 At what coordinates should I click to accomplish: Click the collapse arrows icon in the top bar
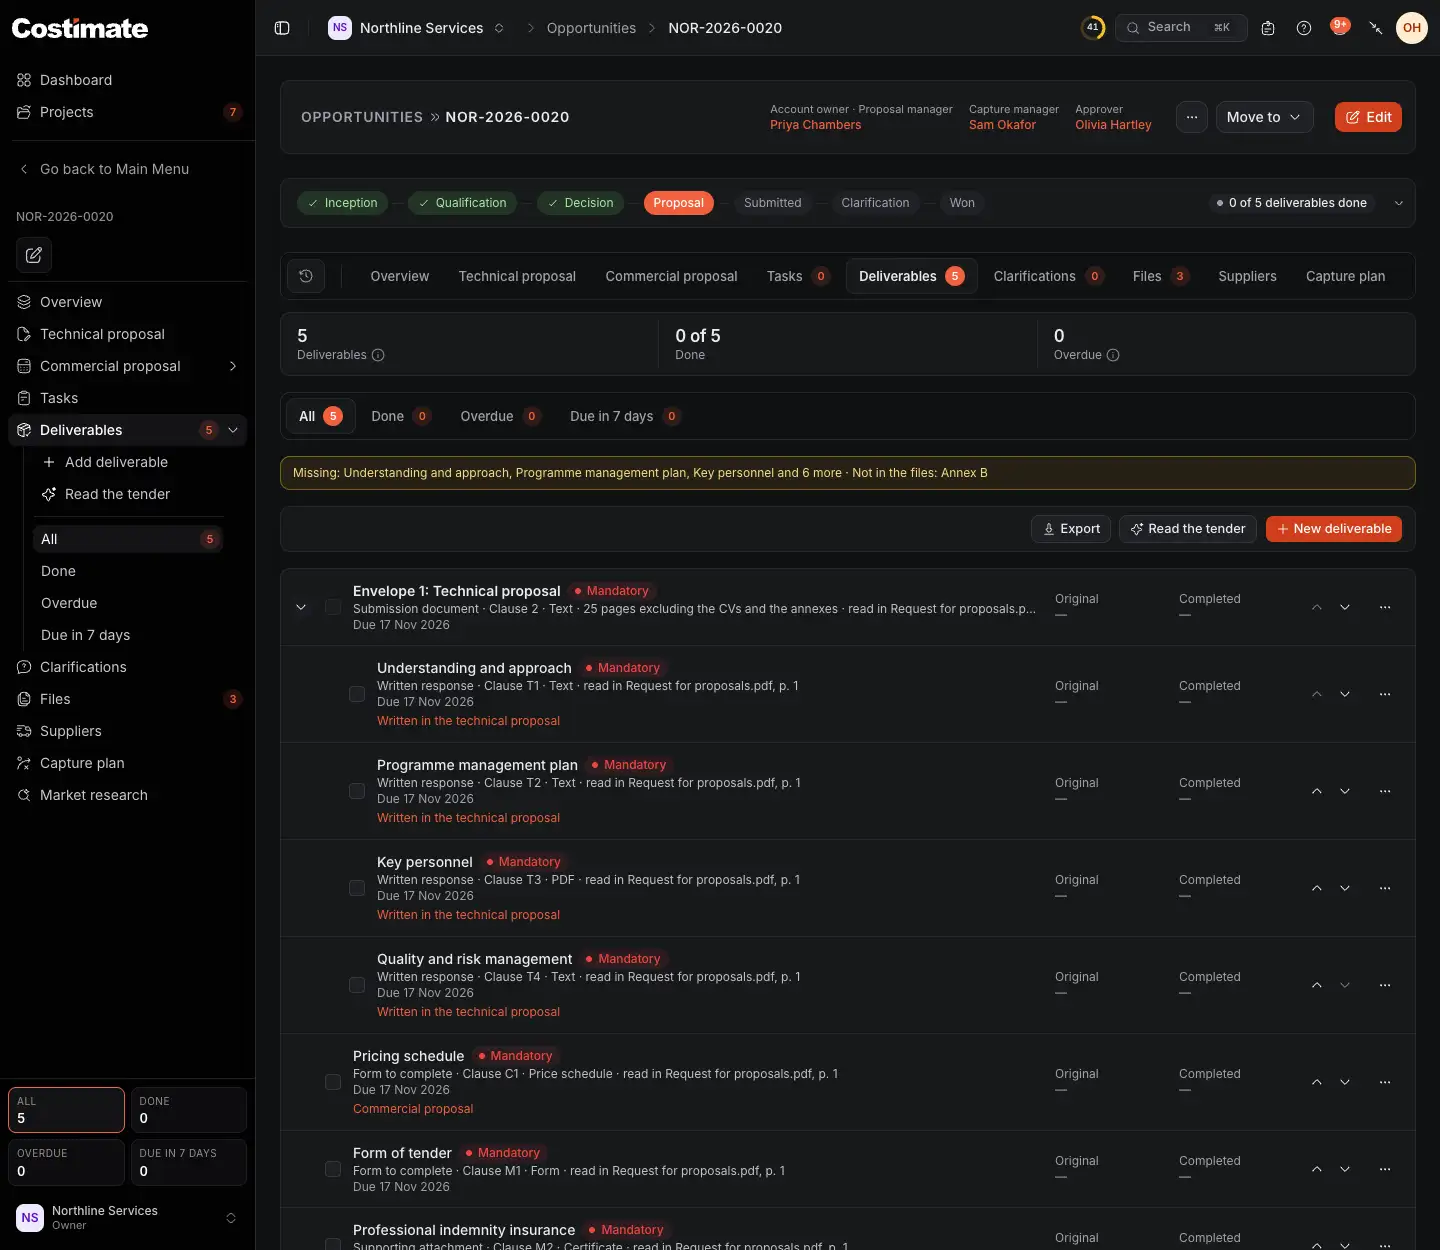1376,28
